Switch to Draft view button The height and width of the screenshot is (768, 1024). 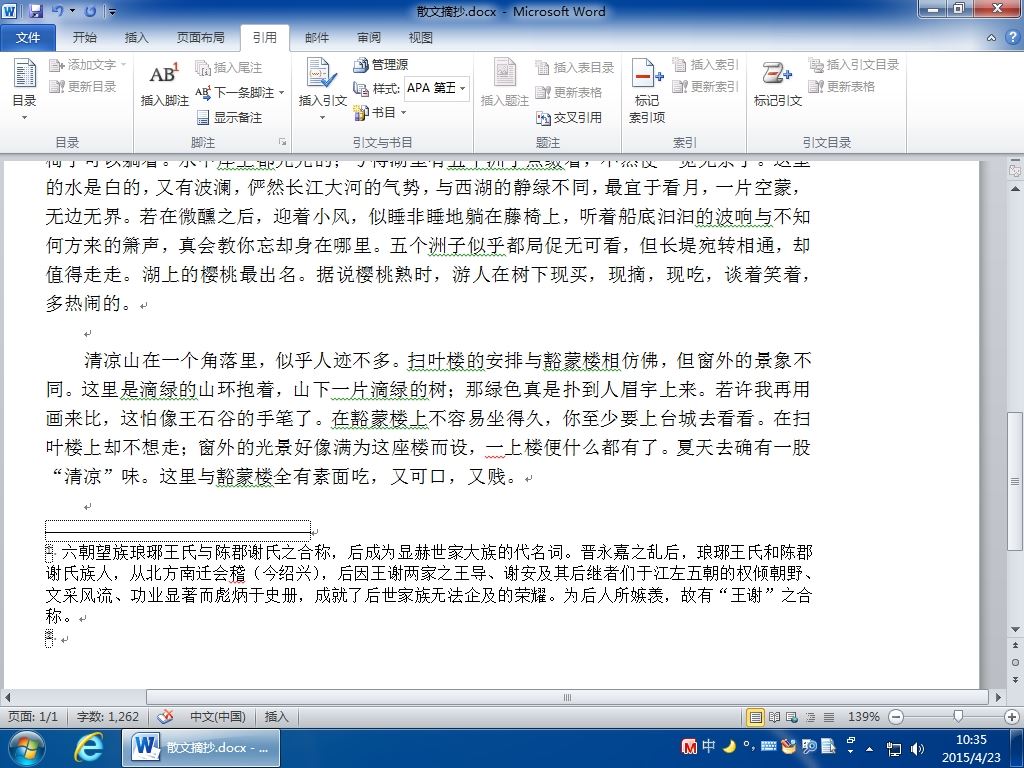click(829, 716)
